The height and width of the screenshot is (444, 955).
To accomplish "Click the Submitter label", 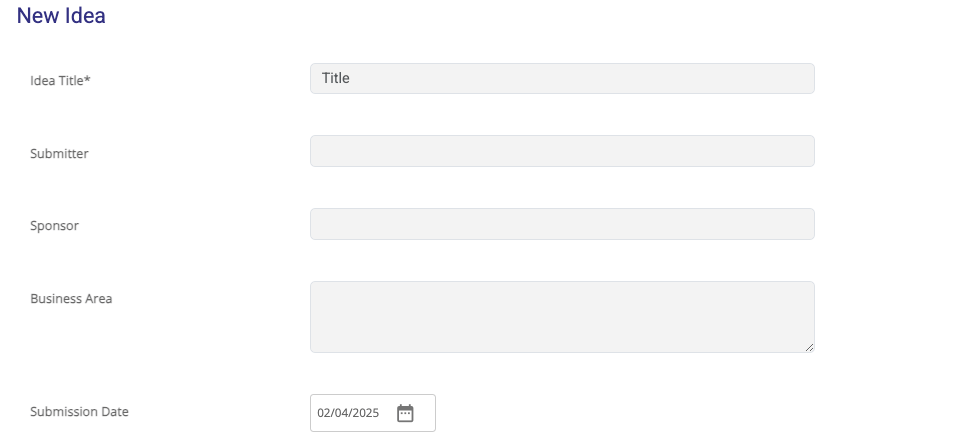I will (59, 153).
